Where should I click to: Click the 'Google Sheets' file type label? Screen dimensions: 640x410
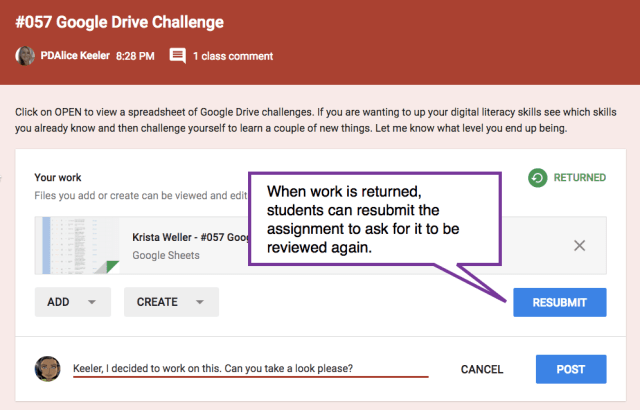(166, 255)
